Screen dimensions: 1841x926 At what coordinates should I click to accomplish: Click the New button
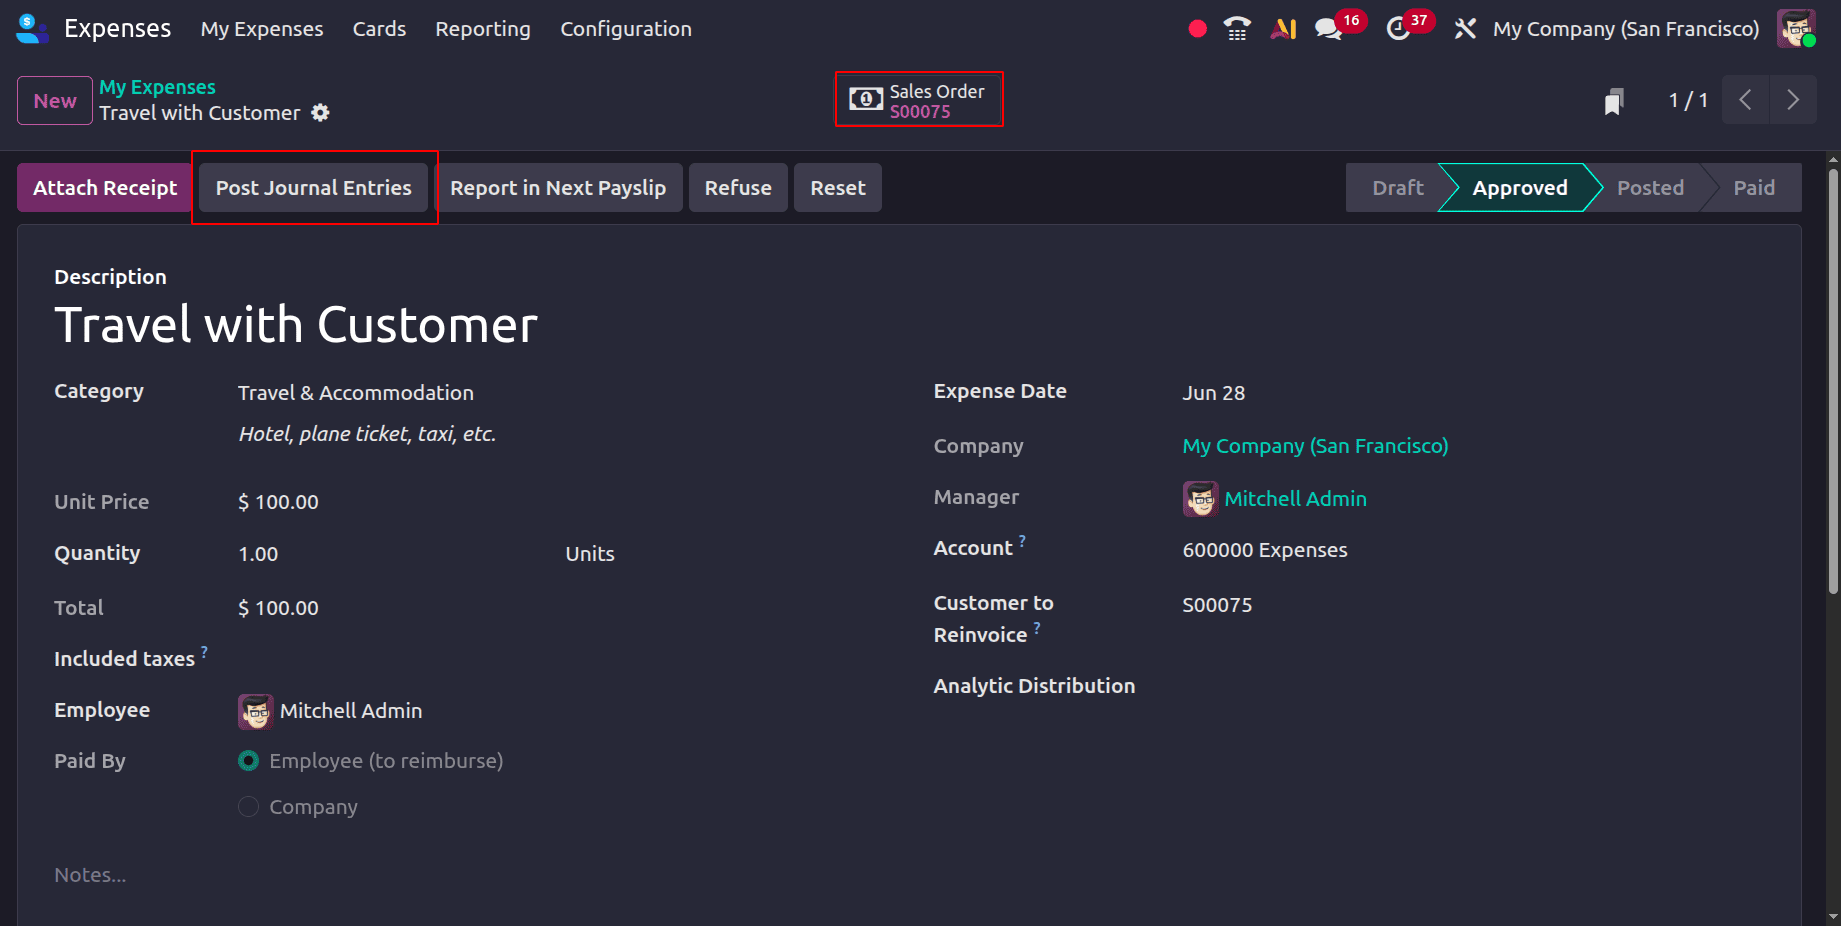[55, 101]
